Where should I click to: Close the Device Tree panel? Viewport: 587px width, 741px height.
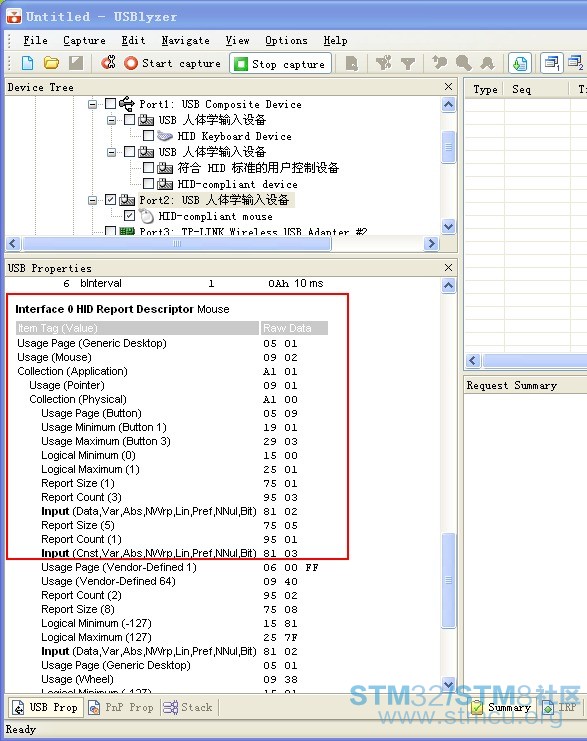449,86
